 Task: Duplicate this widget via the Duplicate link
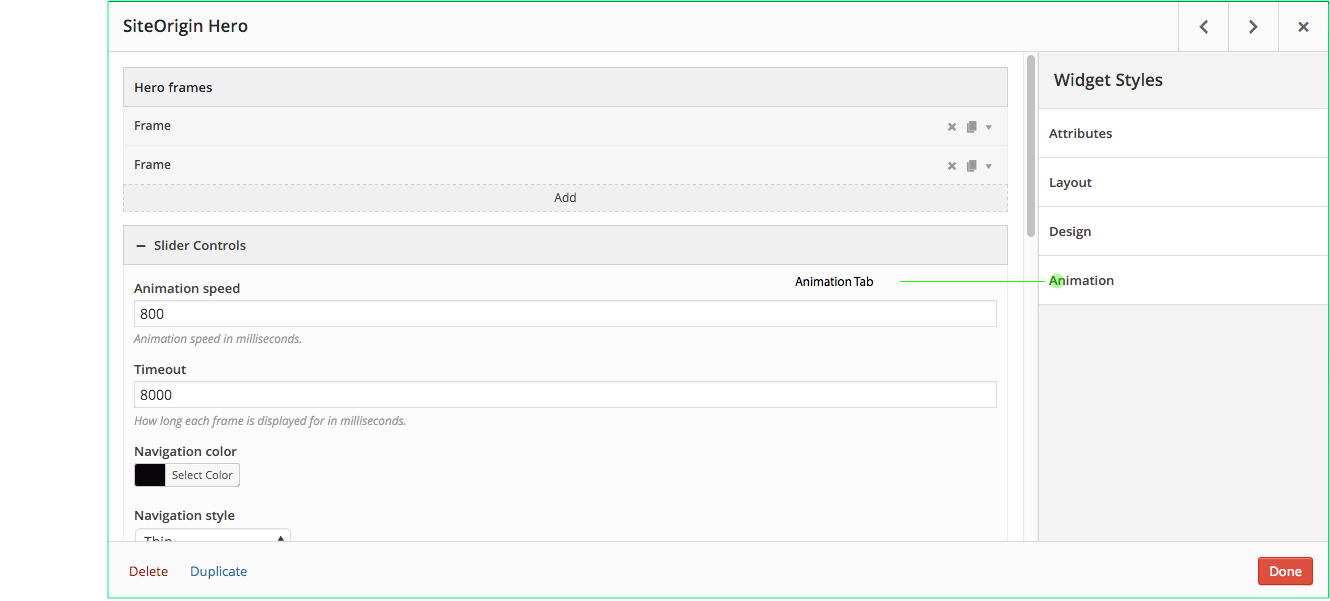[x=218, y=572]
